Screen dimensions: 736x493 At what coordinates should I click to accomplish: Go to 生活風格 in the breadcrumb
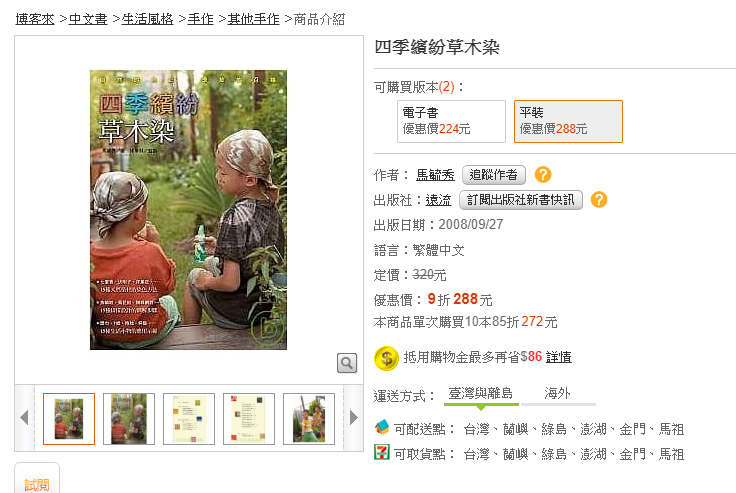coord(147,19)
